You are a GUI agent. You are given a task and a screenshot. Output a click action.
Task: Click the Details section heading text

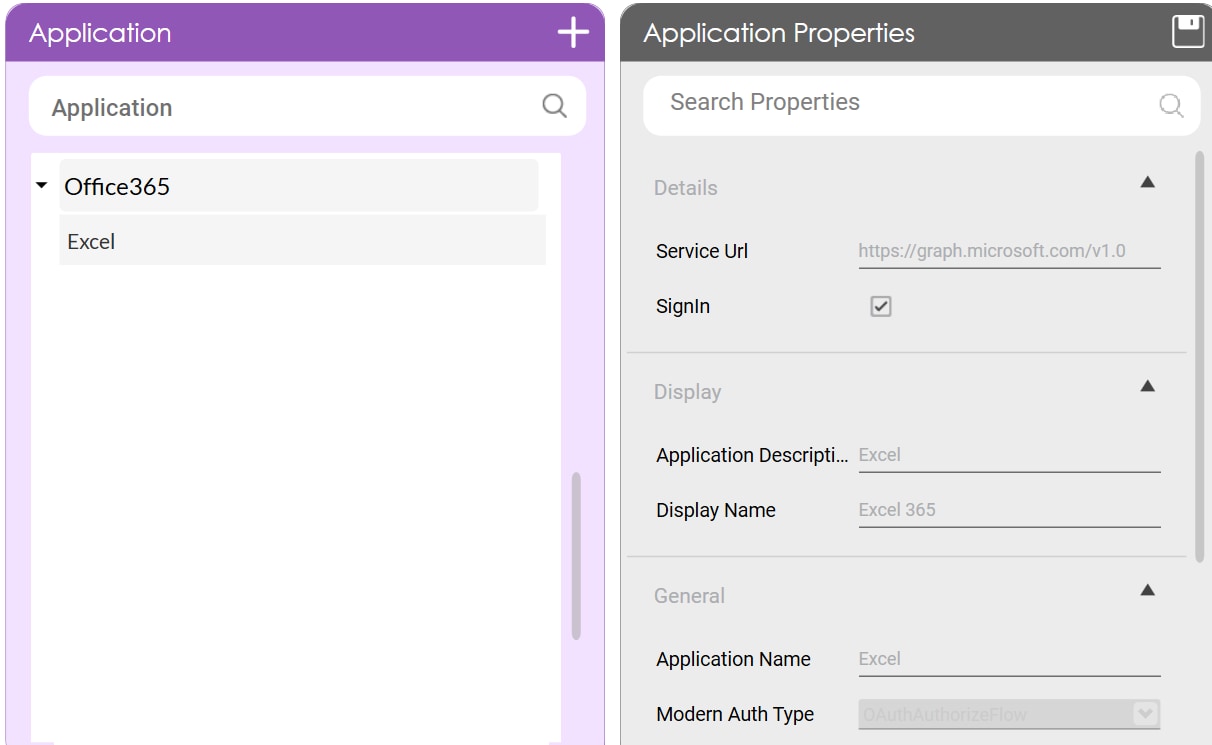point(686,188)
